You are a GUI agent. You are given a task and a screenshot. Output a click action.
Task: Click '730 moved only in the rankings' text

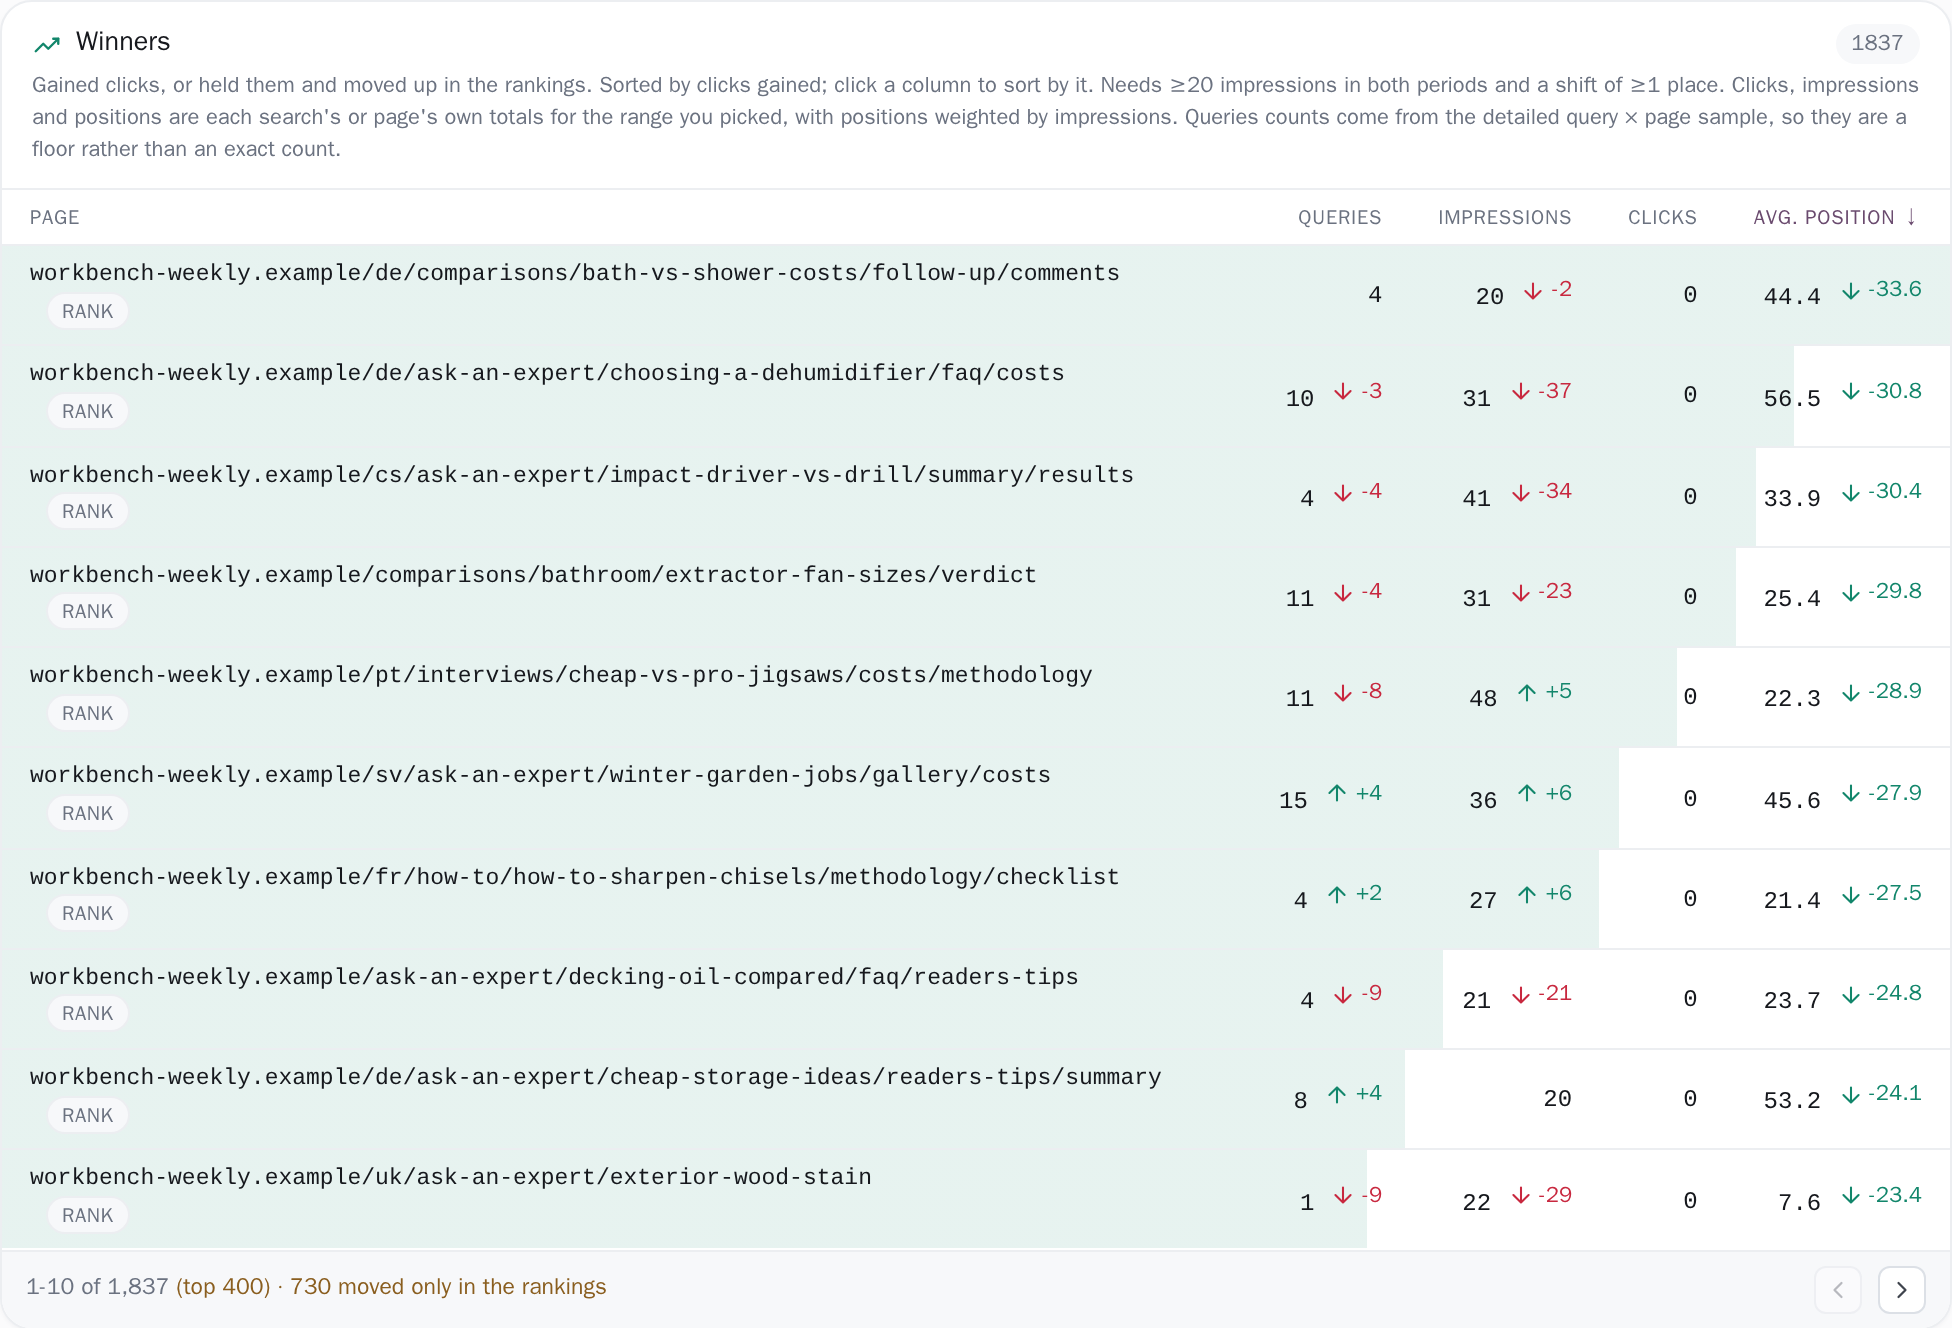[x=448, y=1287]
